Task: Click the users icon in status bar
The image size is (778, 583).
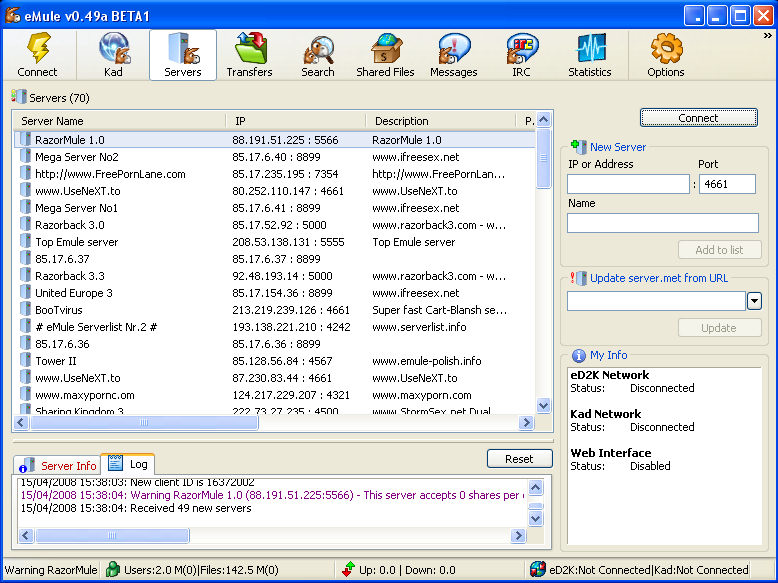Action: pyautogui.click(x=113, y=569)
